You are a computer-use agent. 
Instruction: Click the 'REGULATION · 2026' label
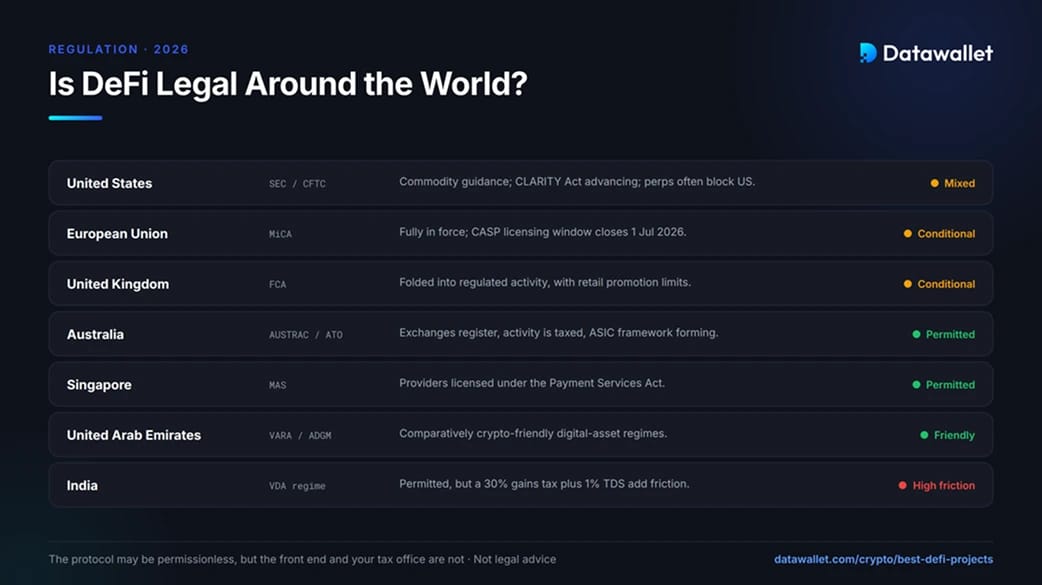coord(118,49)
